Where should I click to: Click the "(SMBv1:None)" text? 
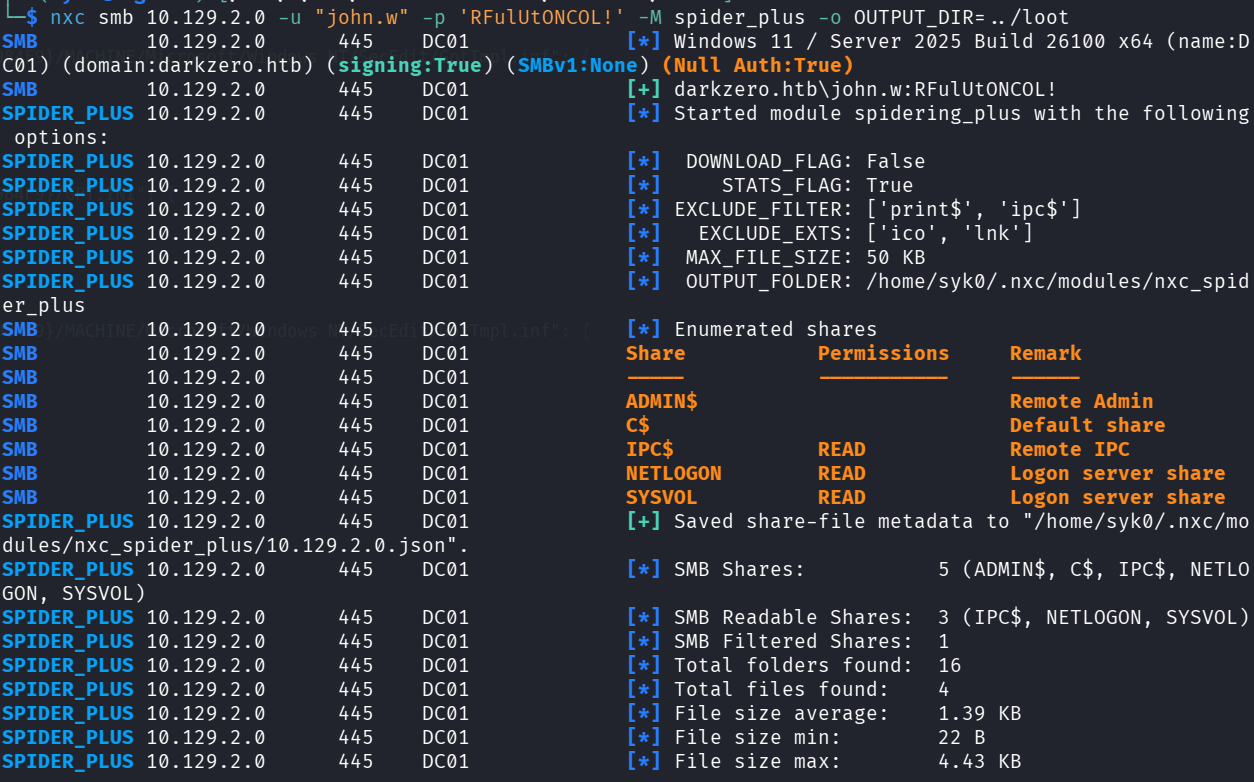click(577, 65)
